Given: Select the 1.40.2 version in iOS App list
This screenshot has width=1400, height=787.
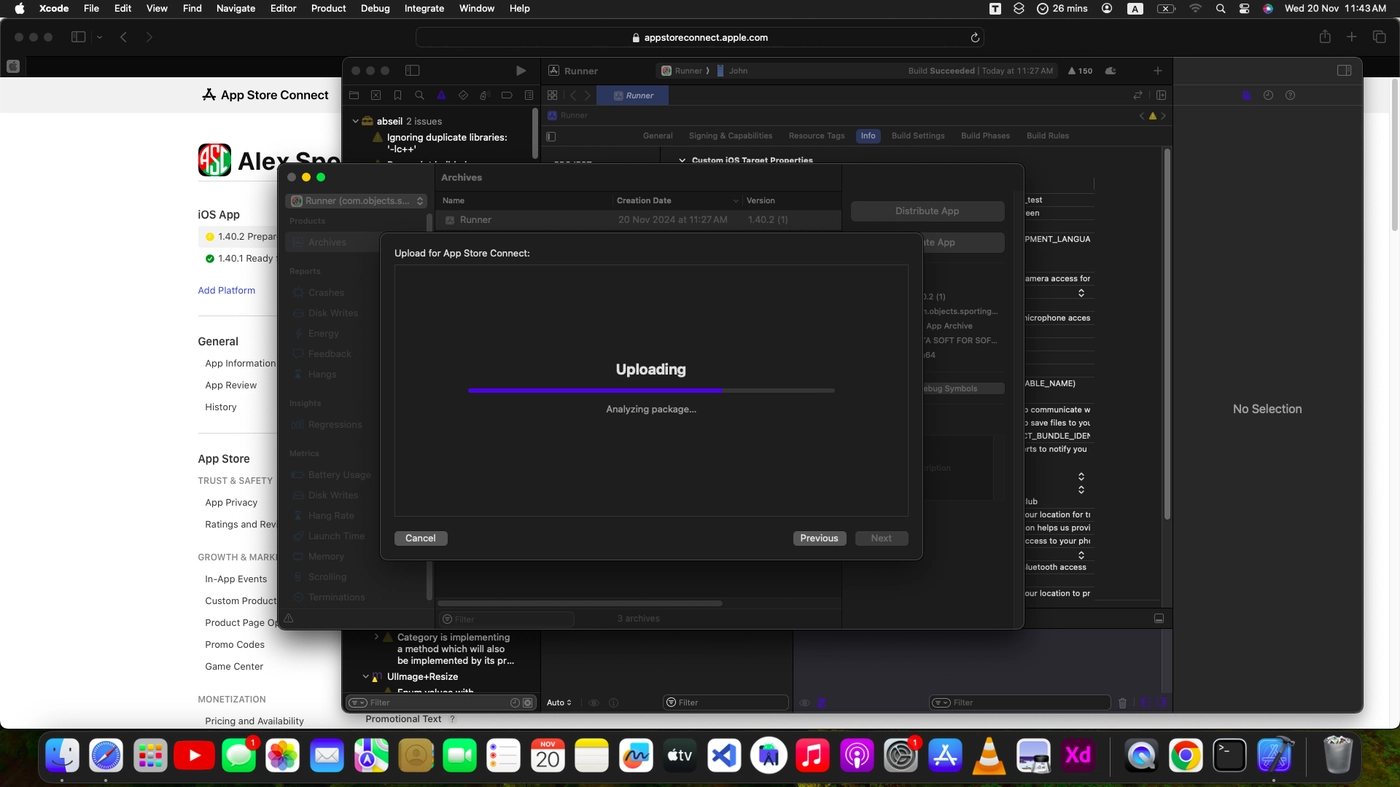Looking at the screenshot, I should (239, 237).
